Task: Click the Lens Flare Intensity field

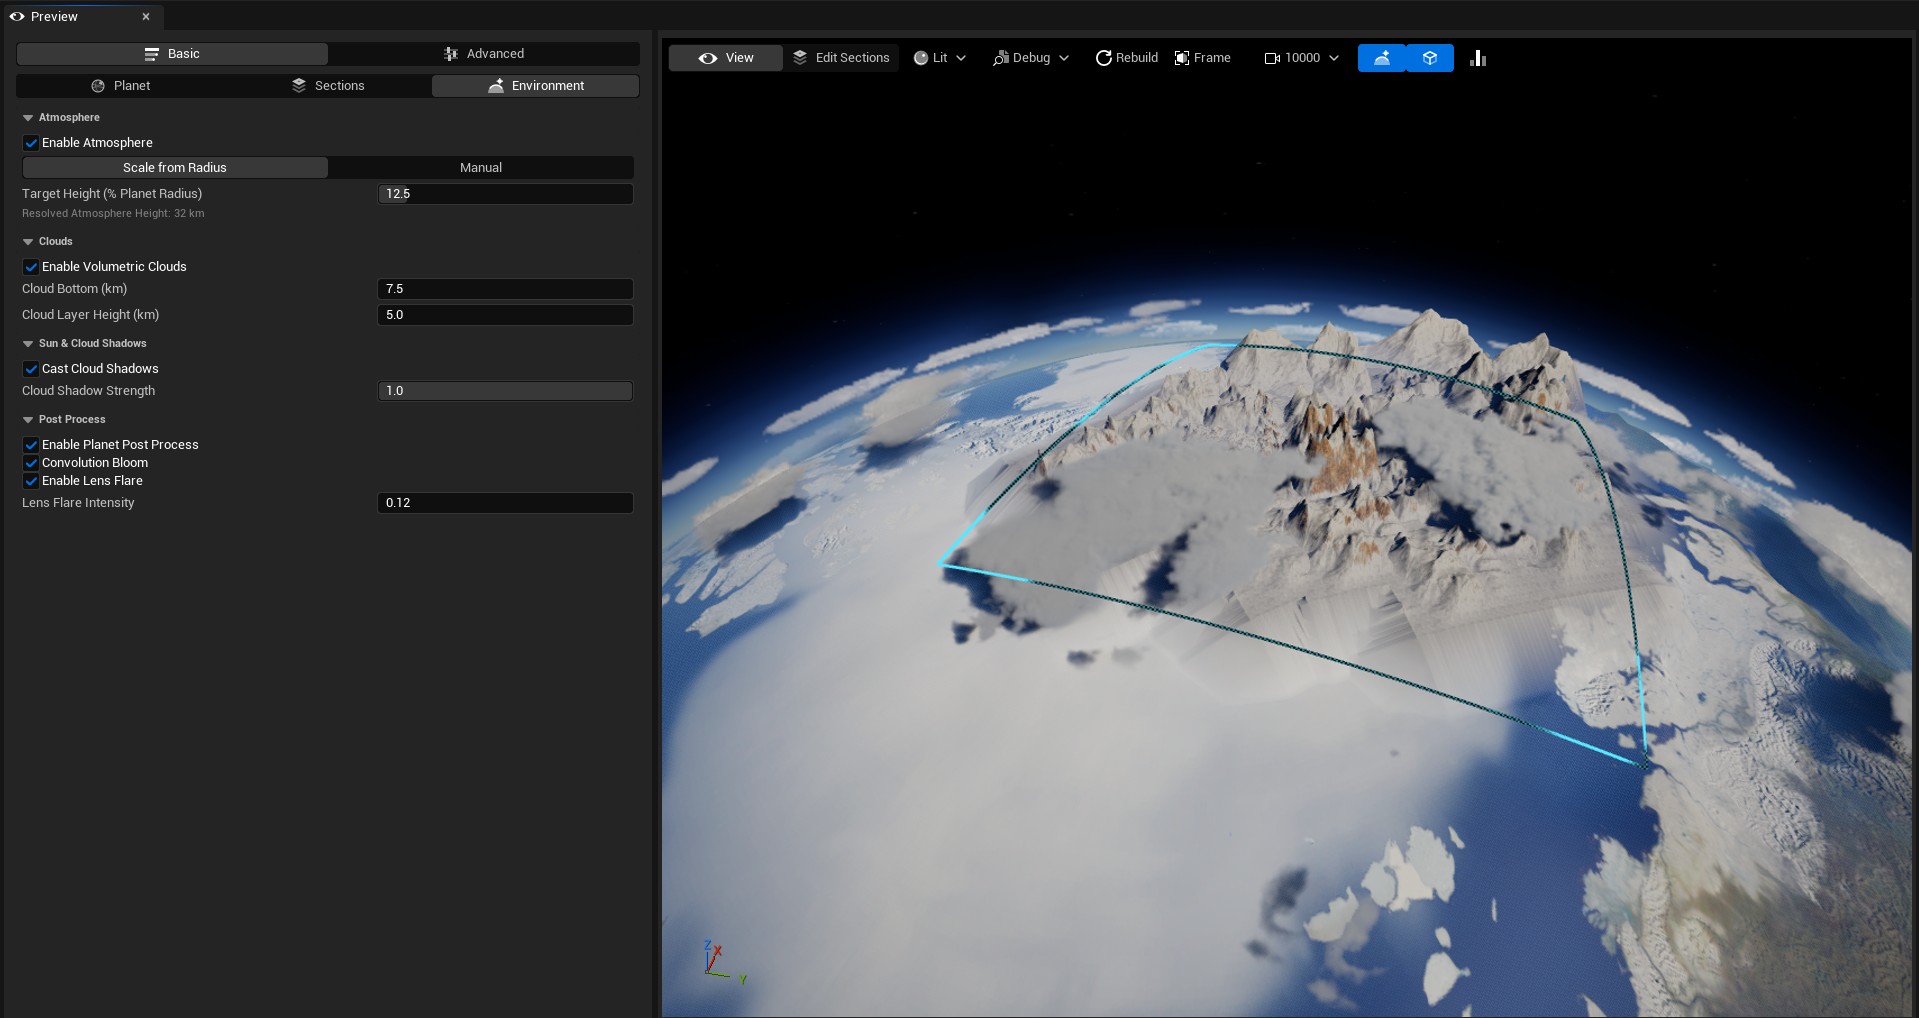Action: 505,503
